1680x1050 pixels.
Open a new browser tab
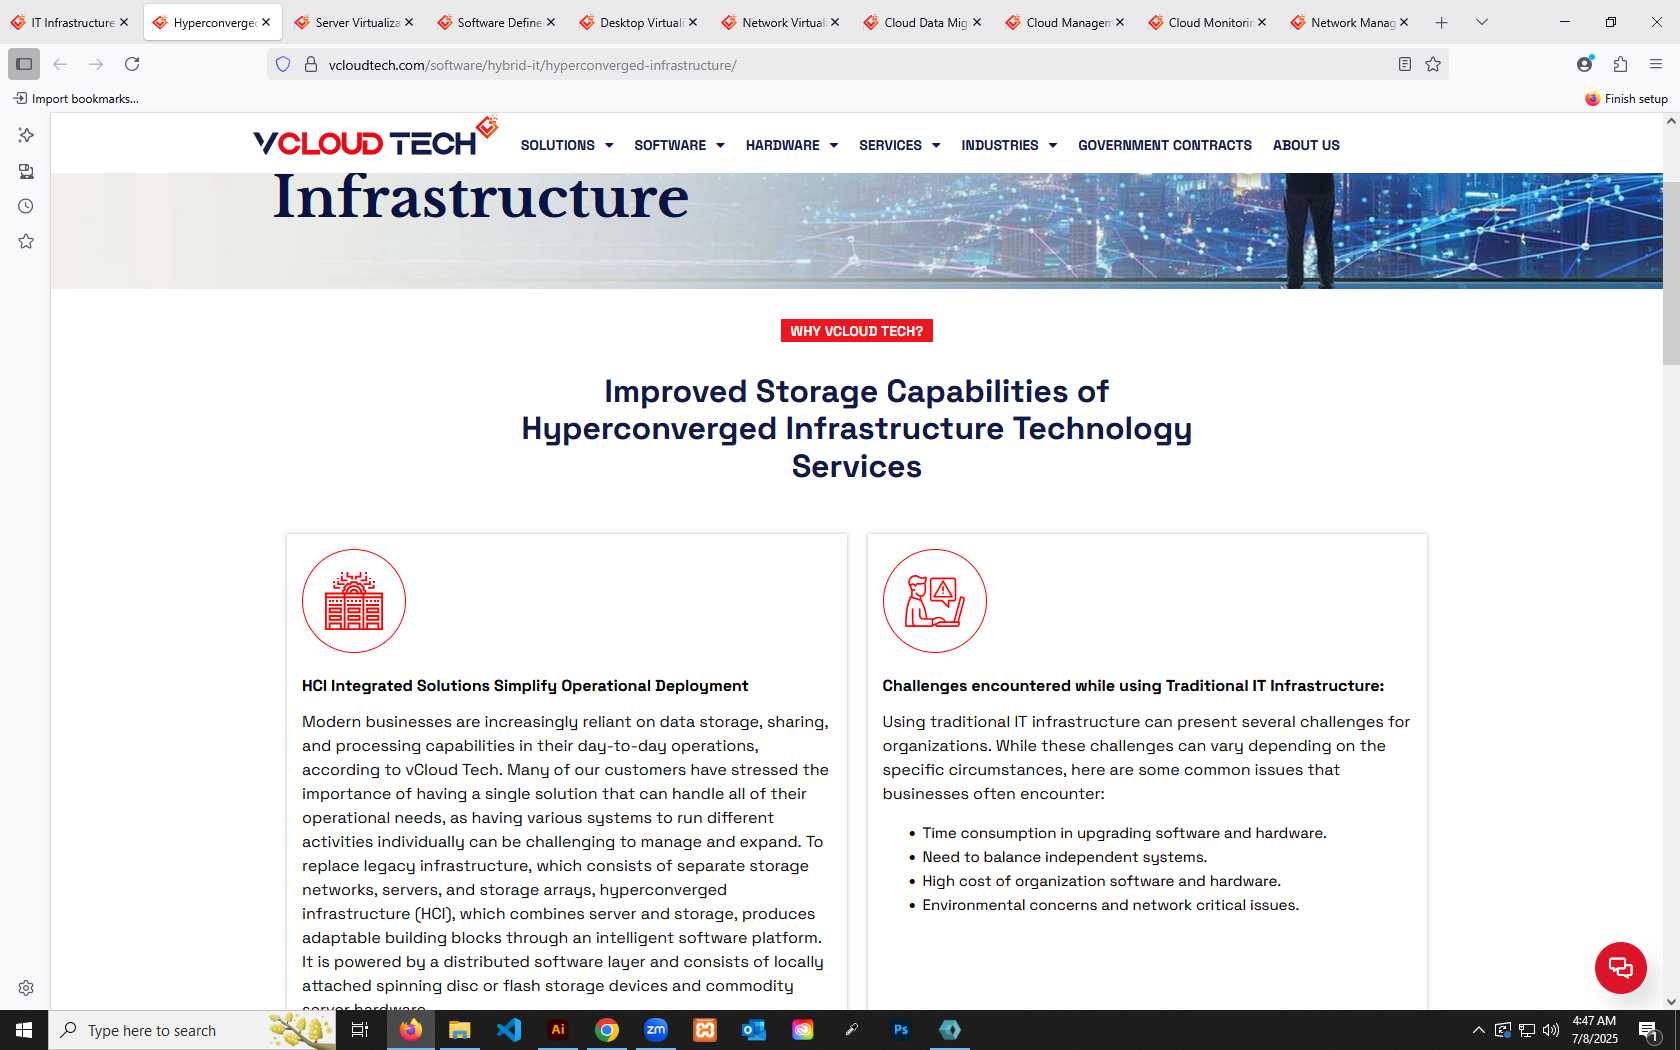click(x=1441, y=22)
